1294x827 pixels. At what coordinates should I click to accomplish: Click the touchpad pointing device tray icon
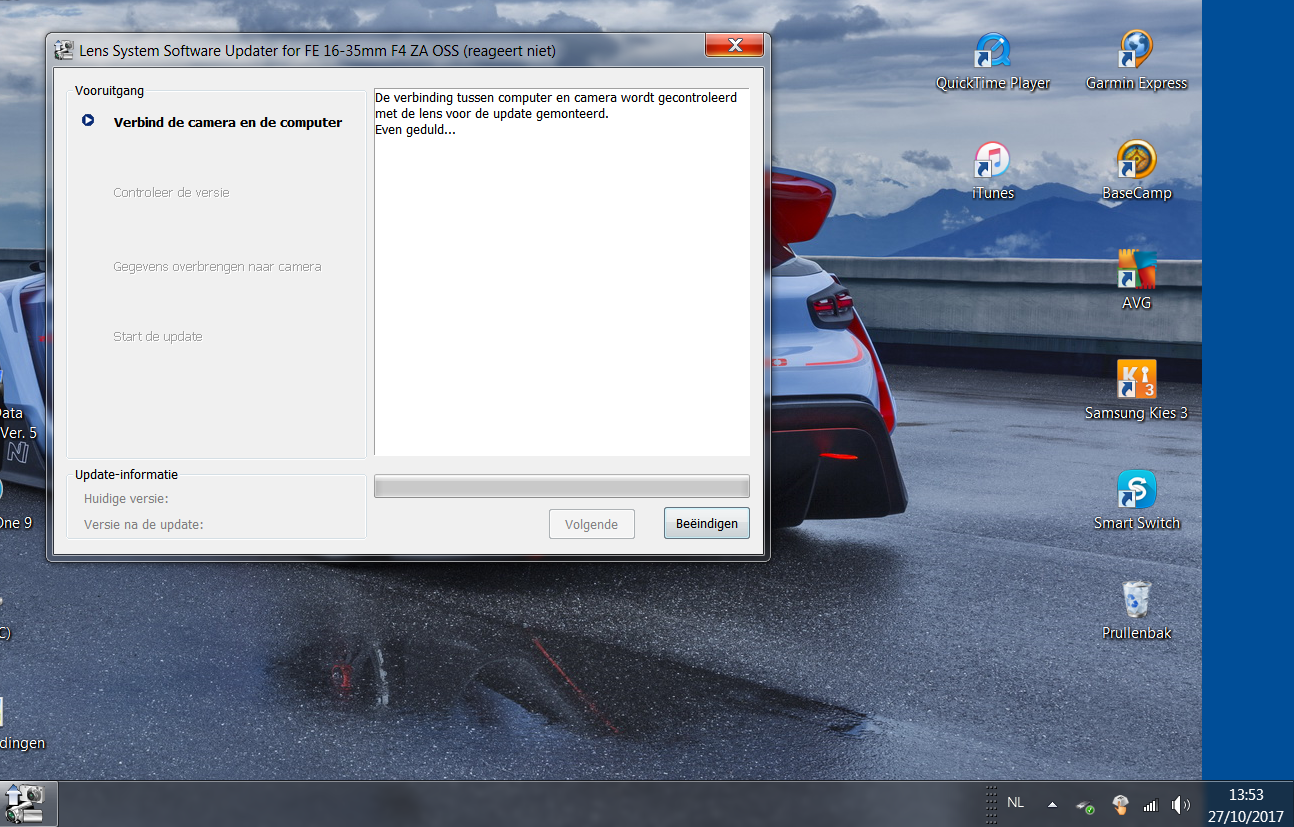point(1119,804)
